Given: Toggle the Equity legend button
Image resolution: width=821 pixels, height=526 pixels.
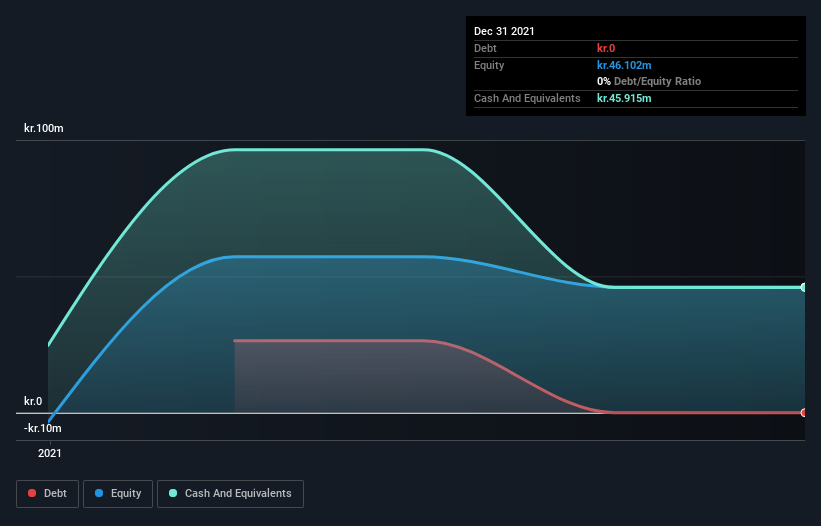Looking at the screenshot, I should point(118,494).
